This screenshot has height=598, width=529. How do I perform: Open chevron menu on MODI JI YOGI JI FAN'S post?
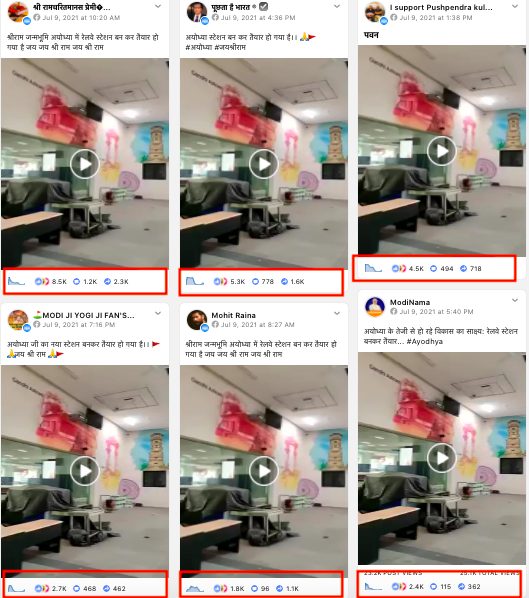[x=158, y=313]
